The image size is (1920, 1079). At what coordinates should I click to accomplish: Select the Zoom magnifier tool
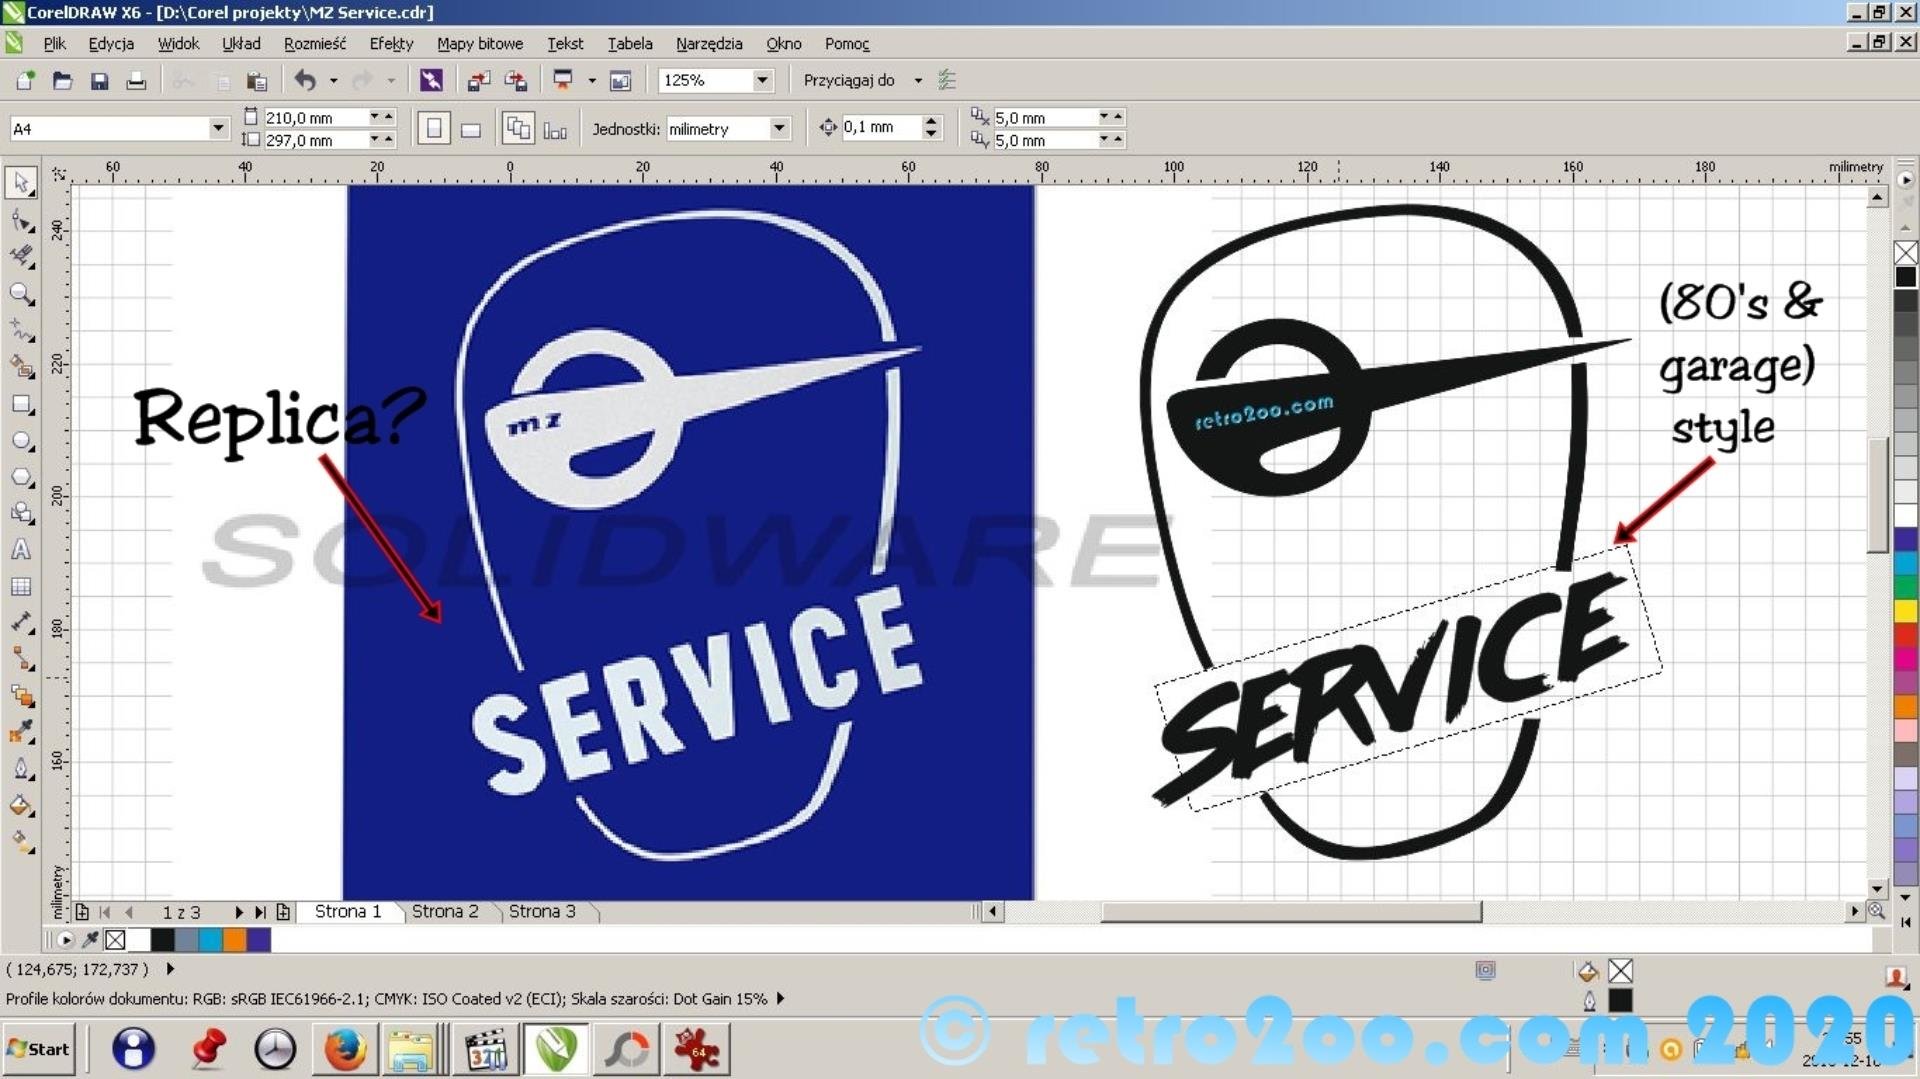point(21,294)
